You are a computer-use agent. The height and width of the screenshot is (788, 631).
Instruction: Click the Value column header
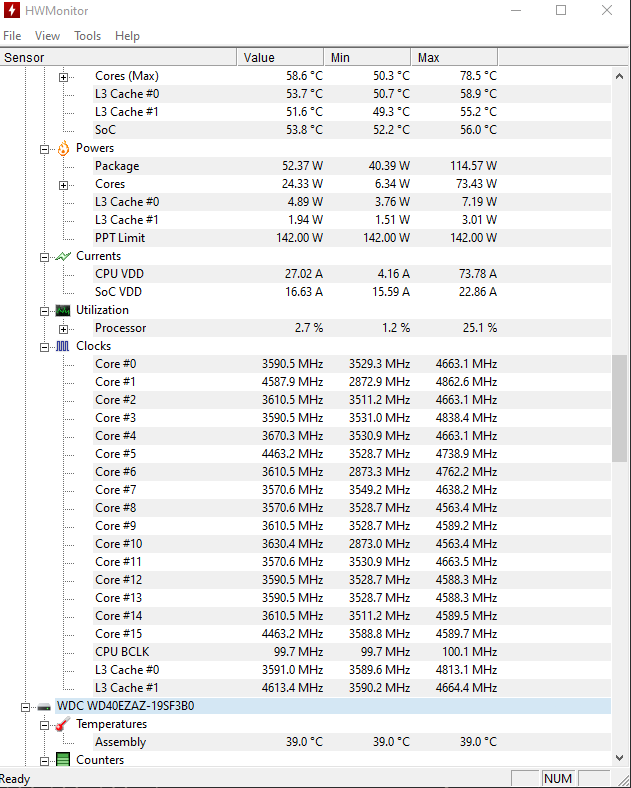pyautogui.click(x=280, y=57)
